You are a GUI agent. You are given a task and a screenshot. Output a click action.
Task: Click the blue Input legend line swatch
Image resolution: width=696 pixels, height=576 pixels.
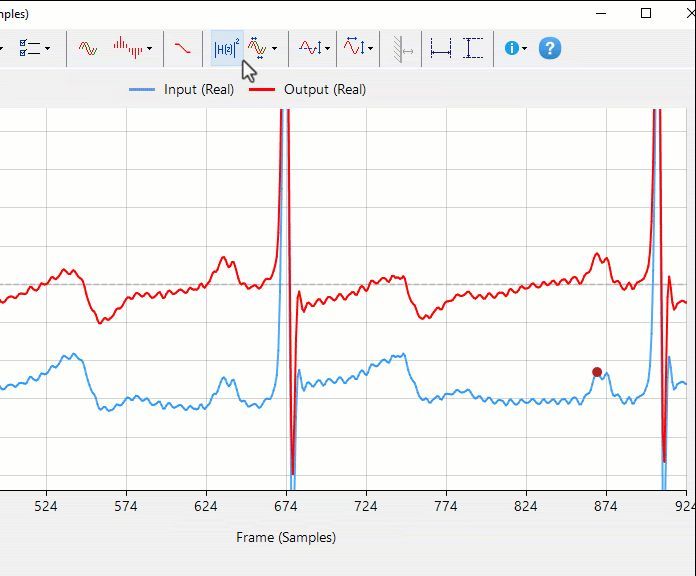(142, 90)
